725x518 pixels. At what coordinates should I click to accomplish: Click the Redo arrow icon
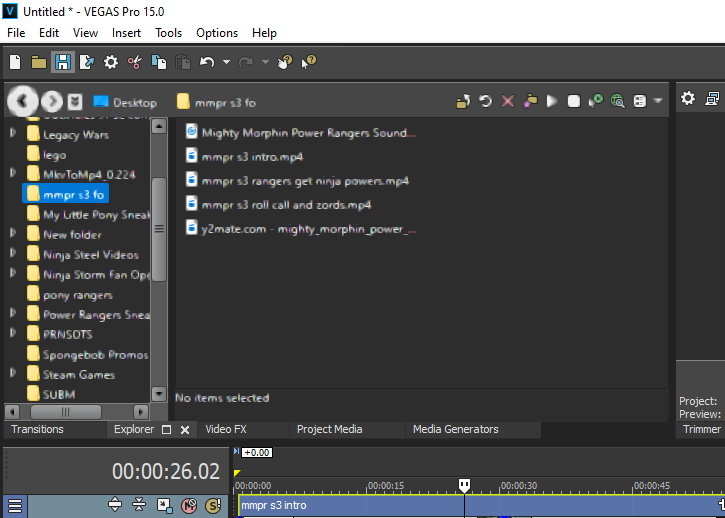tap(246, 62)
